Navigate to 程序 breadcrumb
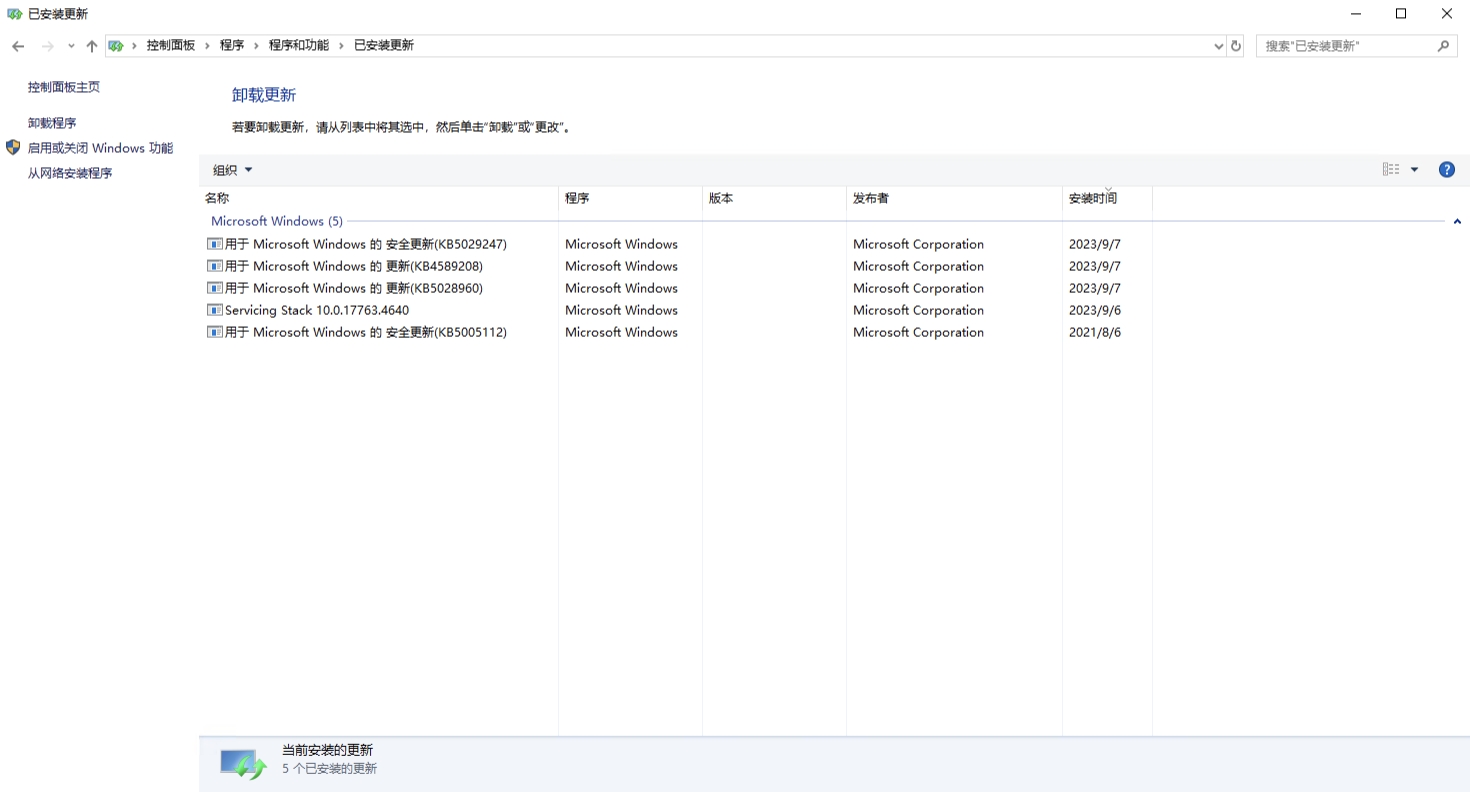Viewport: 1470px width, 792px height. (x=232, y=45)
